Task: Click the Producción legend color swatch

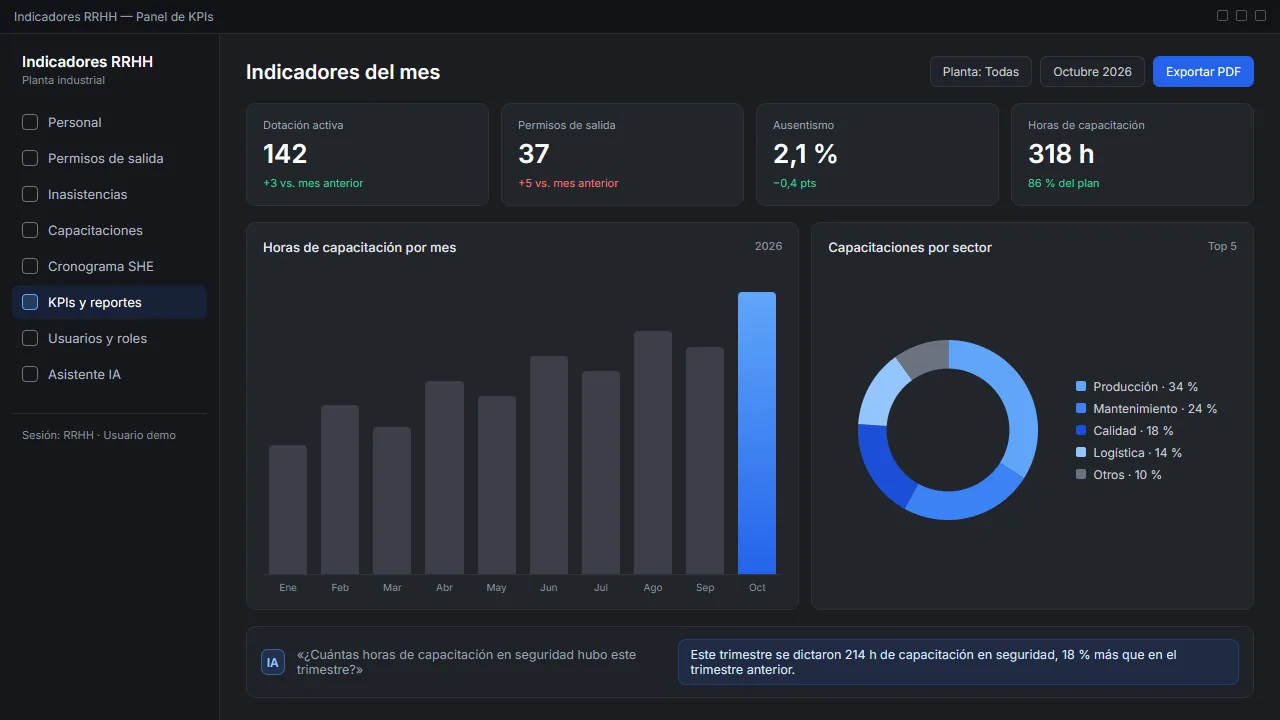Action: [x=1081, y=387]
